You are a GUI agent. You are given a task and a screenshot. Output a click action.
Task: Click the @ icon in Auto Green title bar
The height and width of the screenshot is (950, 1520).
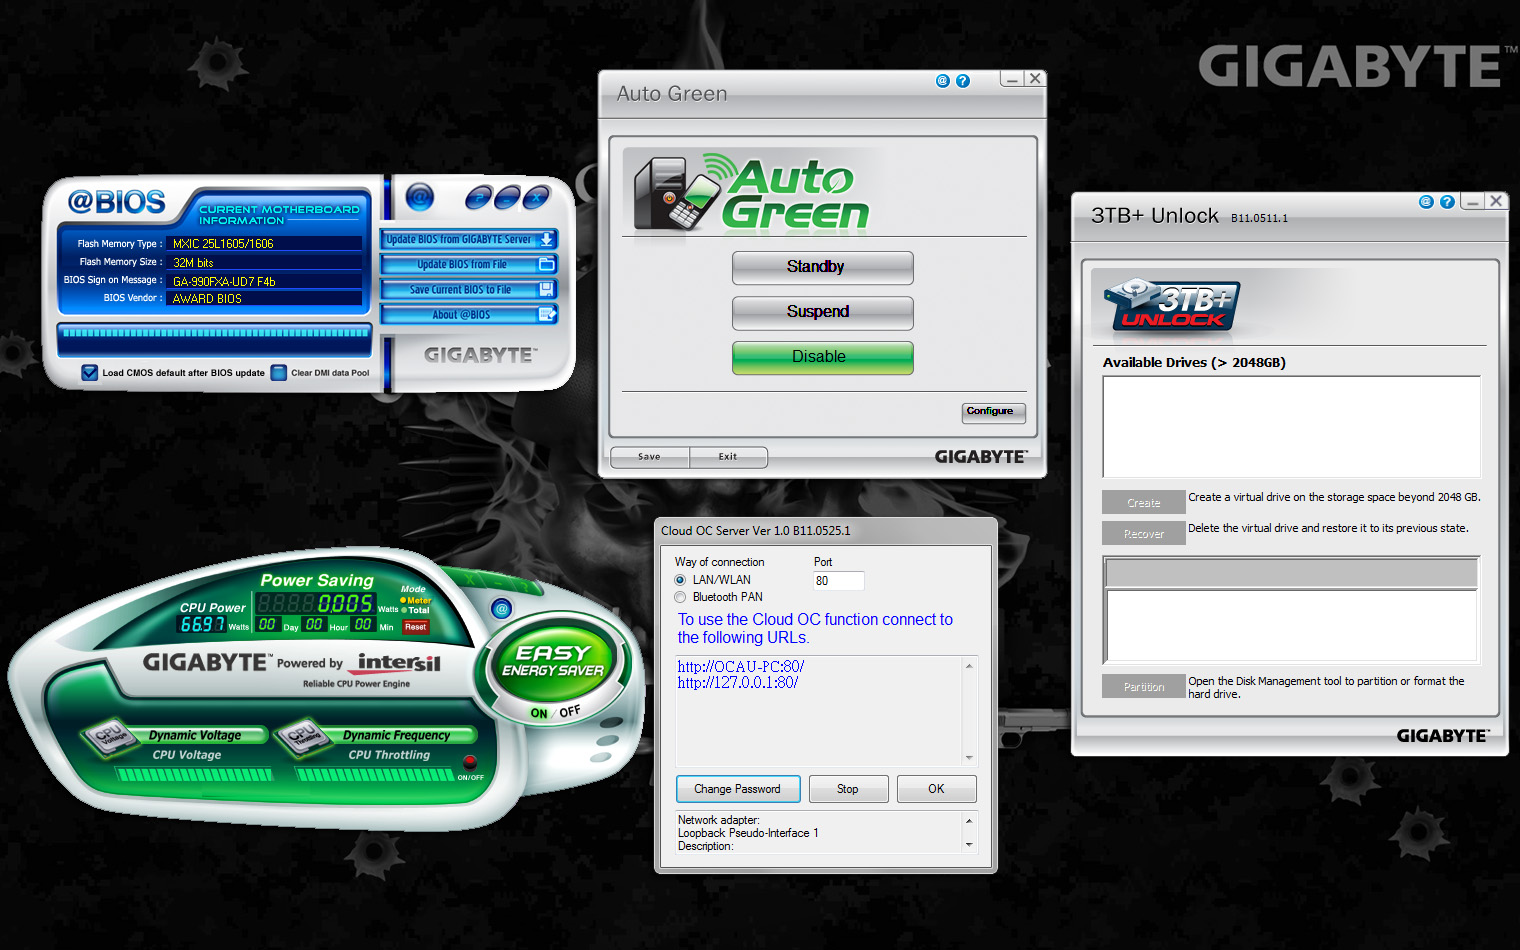click(x=942, y=81)
